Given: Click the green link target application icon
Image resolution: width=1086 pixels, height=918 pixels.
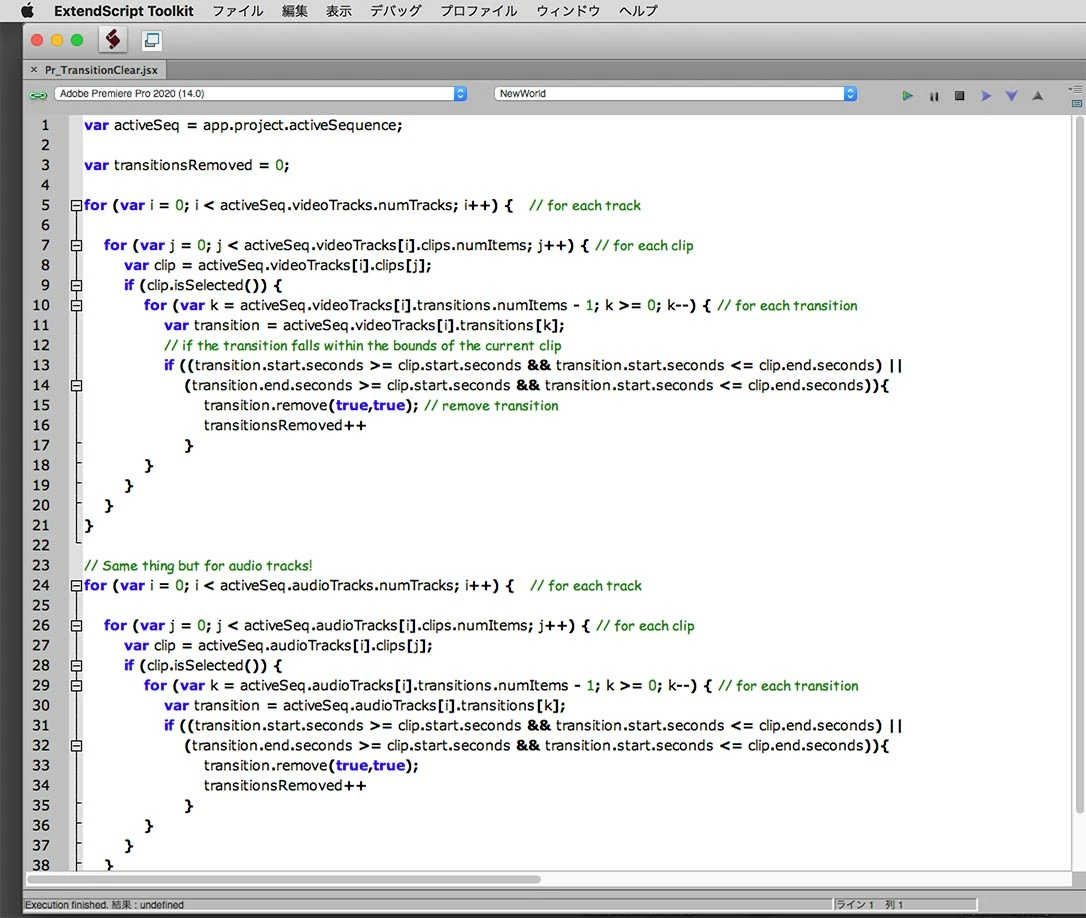Looking at the screenshot, I should (x=38, y=95).
